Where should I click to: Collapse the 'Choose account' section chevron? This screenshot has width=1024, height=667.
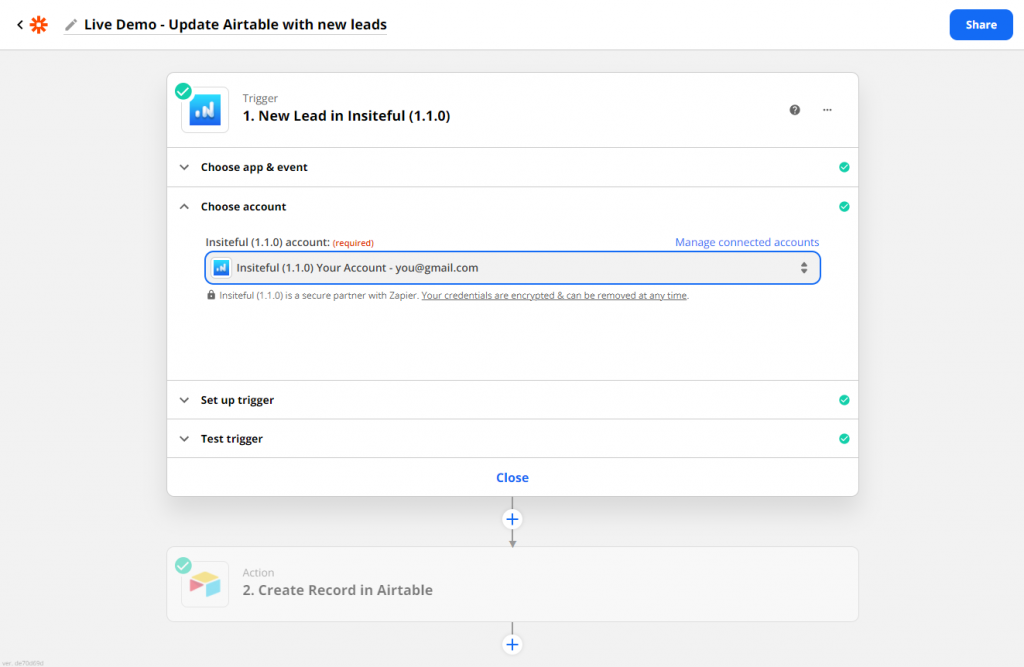(184, 206)
